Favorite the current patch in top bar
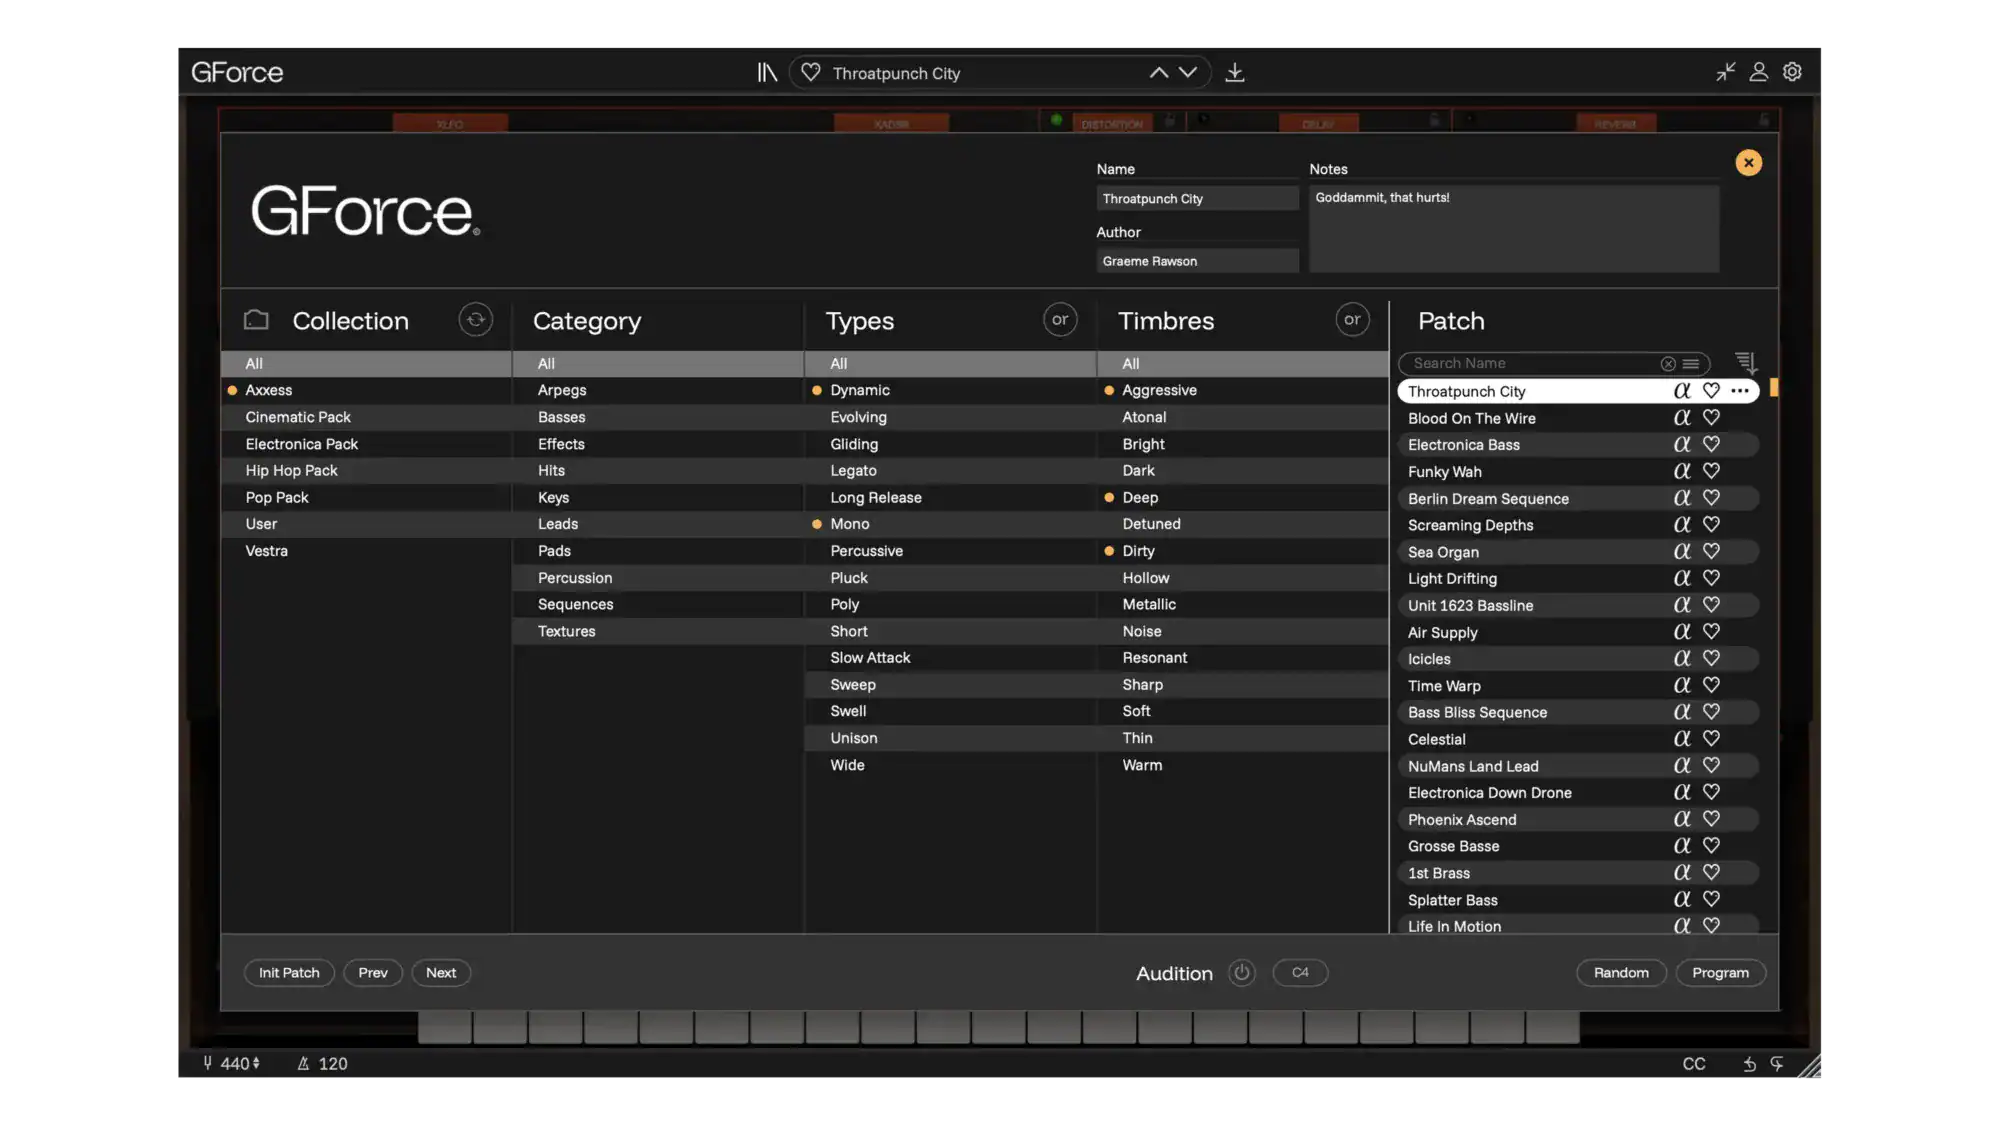2000x1126 pixels. click(811, 73)
